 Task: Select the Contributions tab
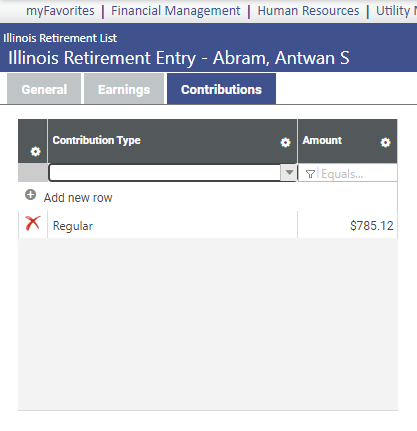pyautogui.click(x=221, y=89)
